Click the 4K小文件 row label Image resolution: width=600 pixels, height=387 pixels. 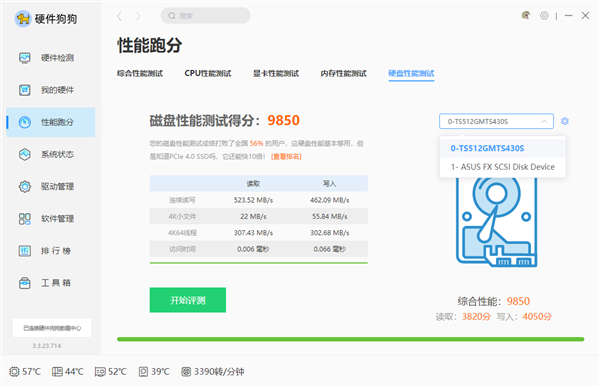182,217
